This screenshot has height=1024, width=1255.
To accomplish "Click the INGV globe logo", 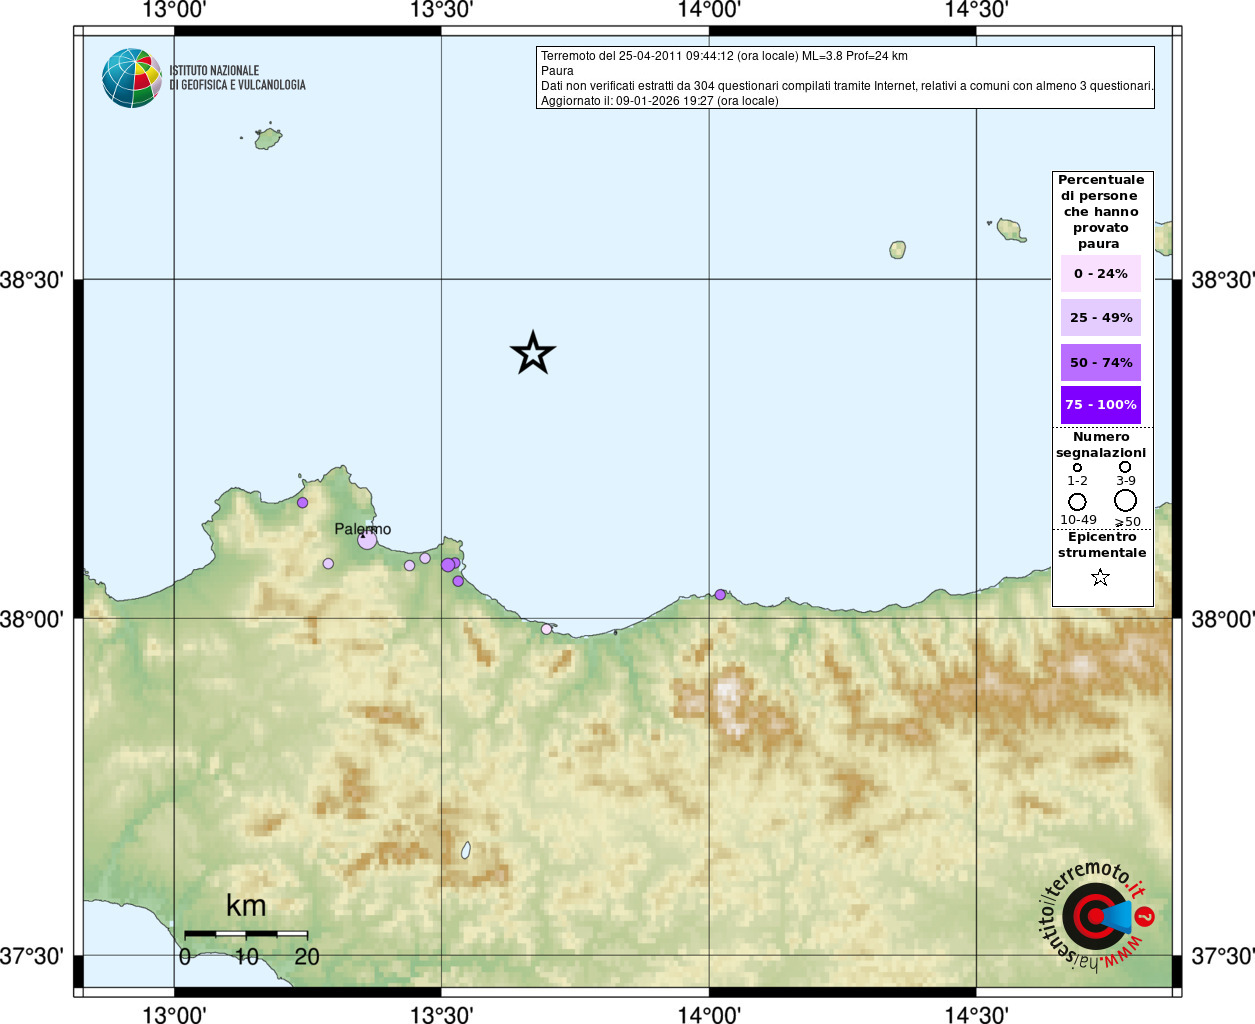I will coord(132,78).
